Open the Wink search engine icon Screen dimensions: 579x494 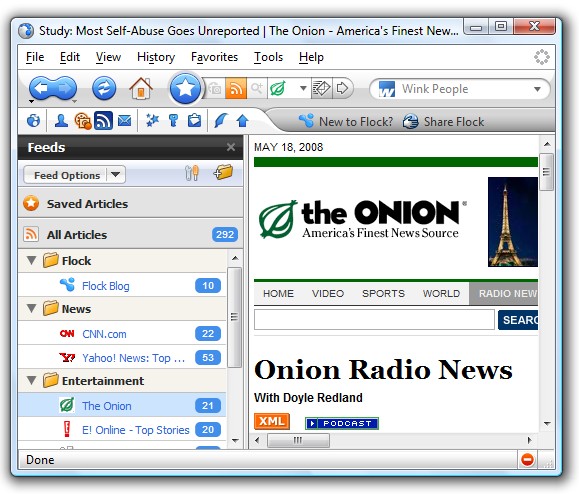[x=386, y=89]
